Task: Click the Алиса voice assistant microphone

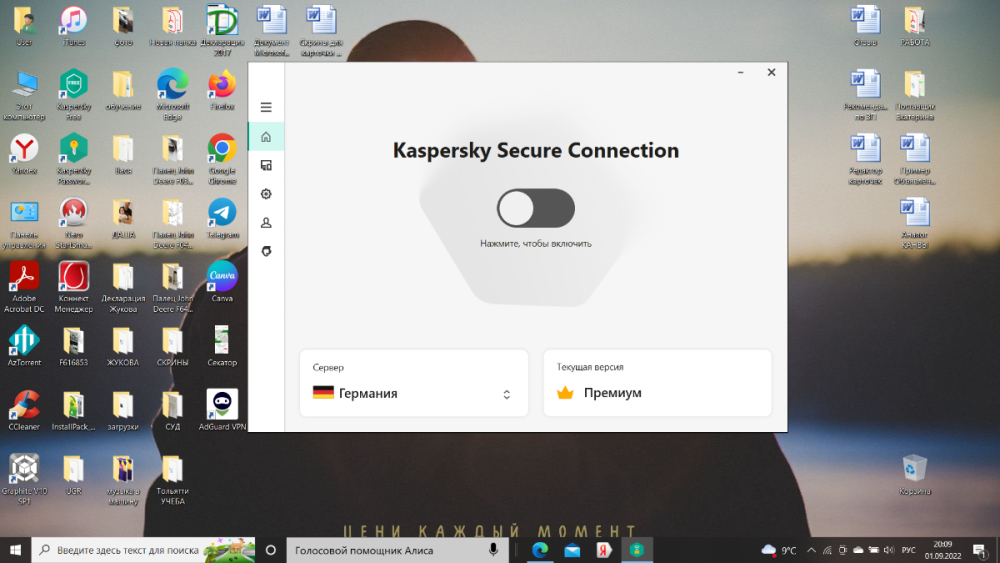Action: 493,550
